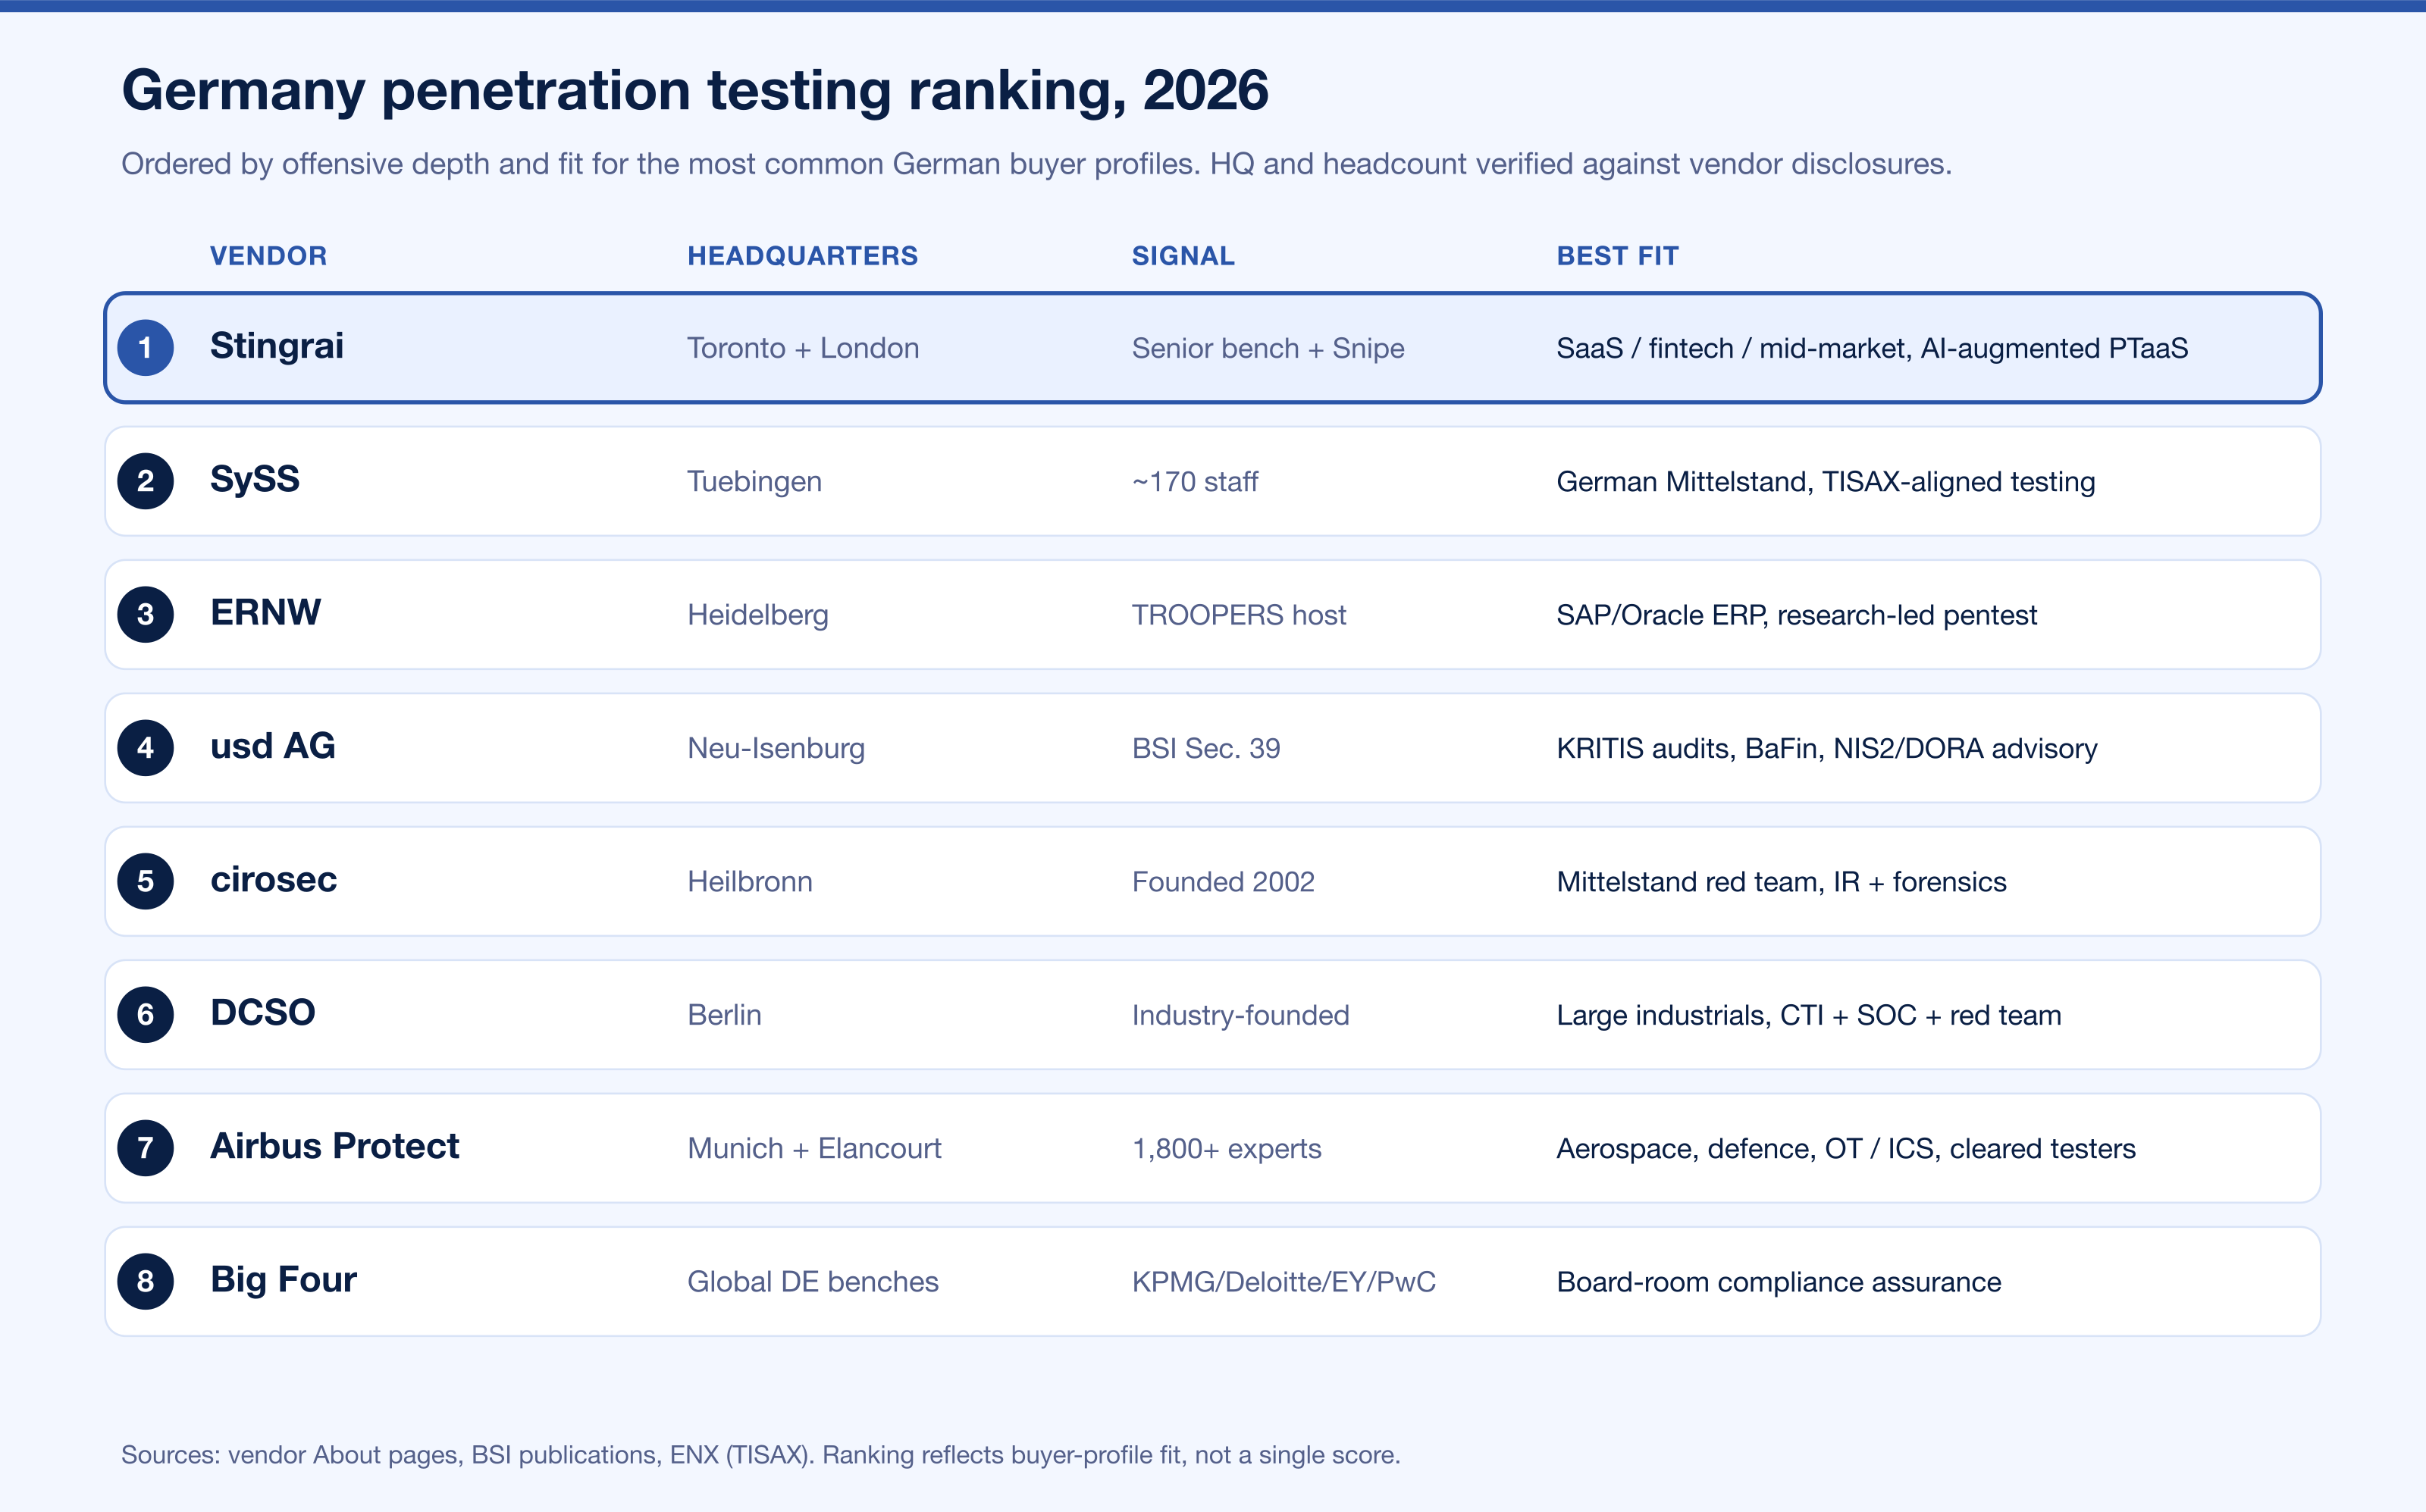This screenshot has width=2426, height=1512.
Task: Click the Heilbronn headquarters cell
Action: click(750, 882)
